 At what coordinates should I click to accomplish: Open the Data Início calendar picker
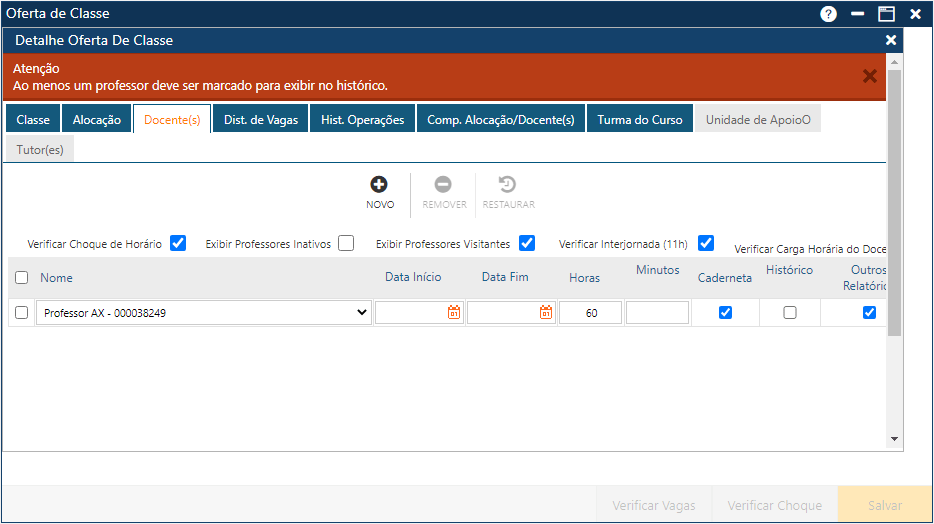tap(453, 313)
